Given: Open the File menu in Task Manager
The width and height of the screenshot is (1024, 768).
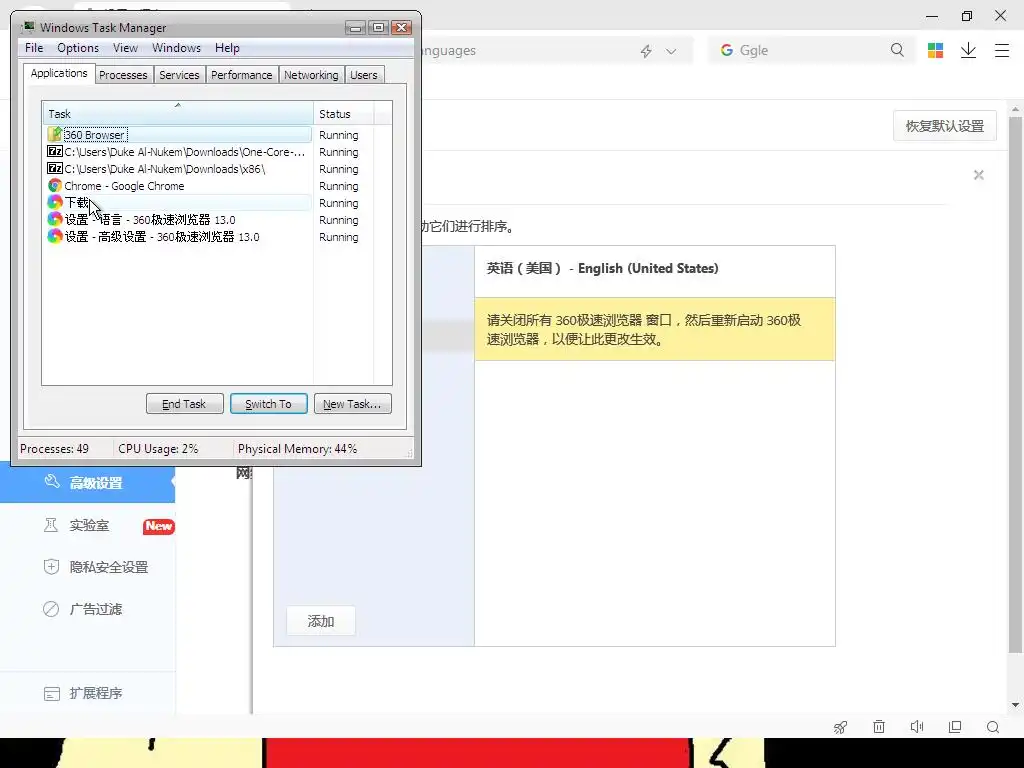Looking at the screenshot, I should pyautogui.click(x=34, y=48).
